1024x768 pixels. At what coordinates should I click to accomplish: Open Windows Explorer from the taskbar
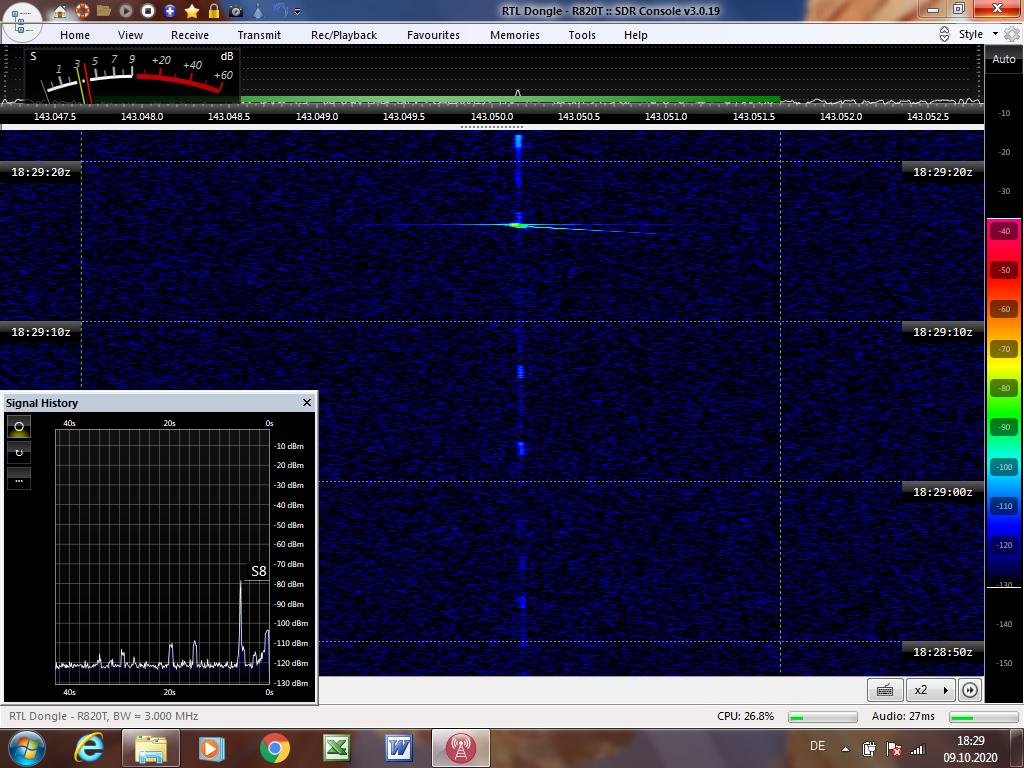click(x=151, y=748)
